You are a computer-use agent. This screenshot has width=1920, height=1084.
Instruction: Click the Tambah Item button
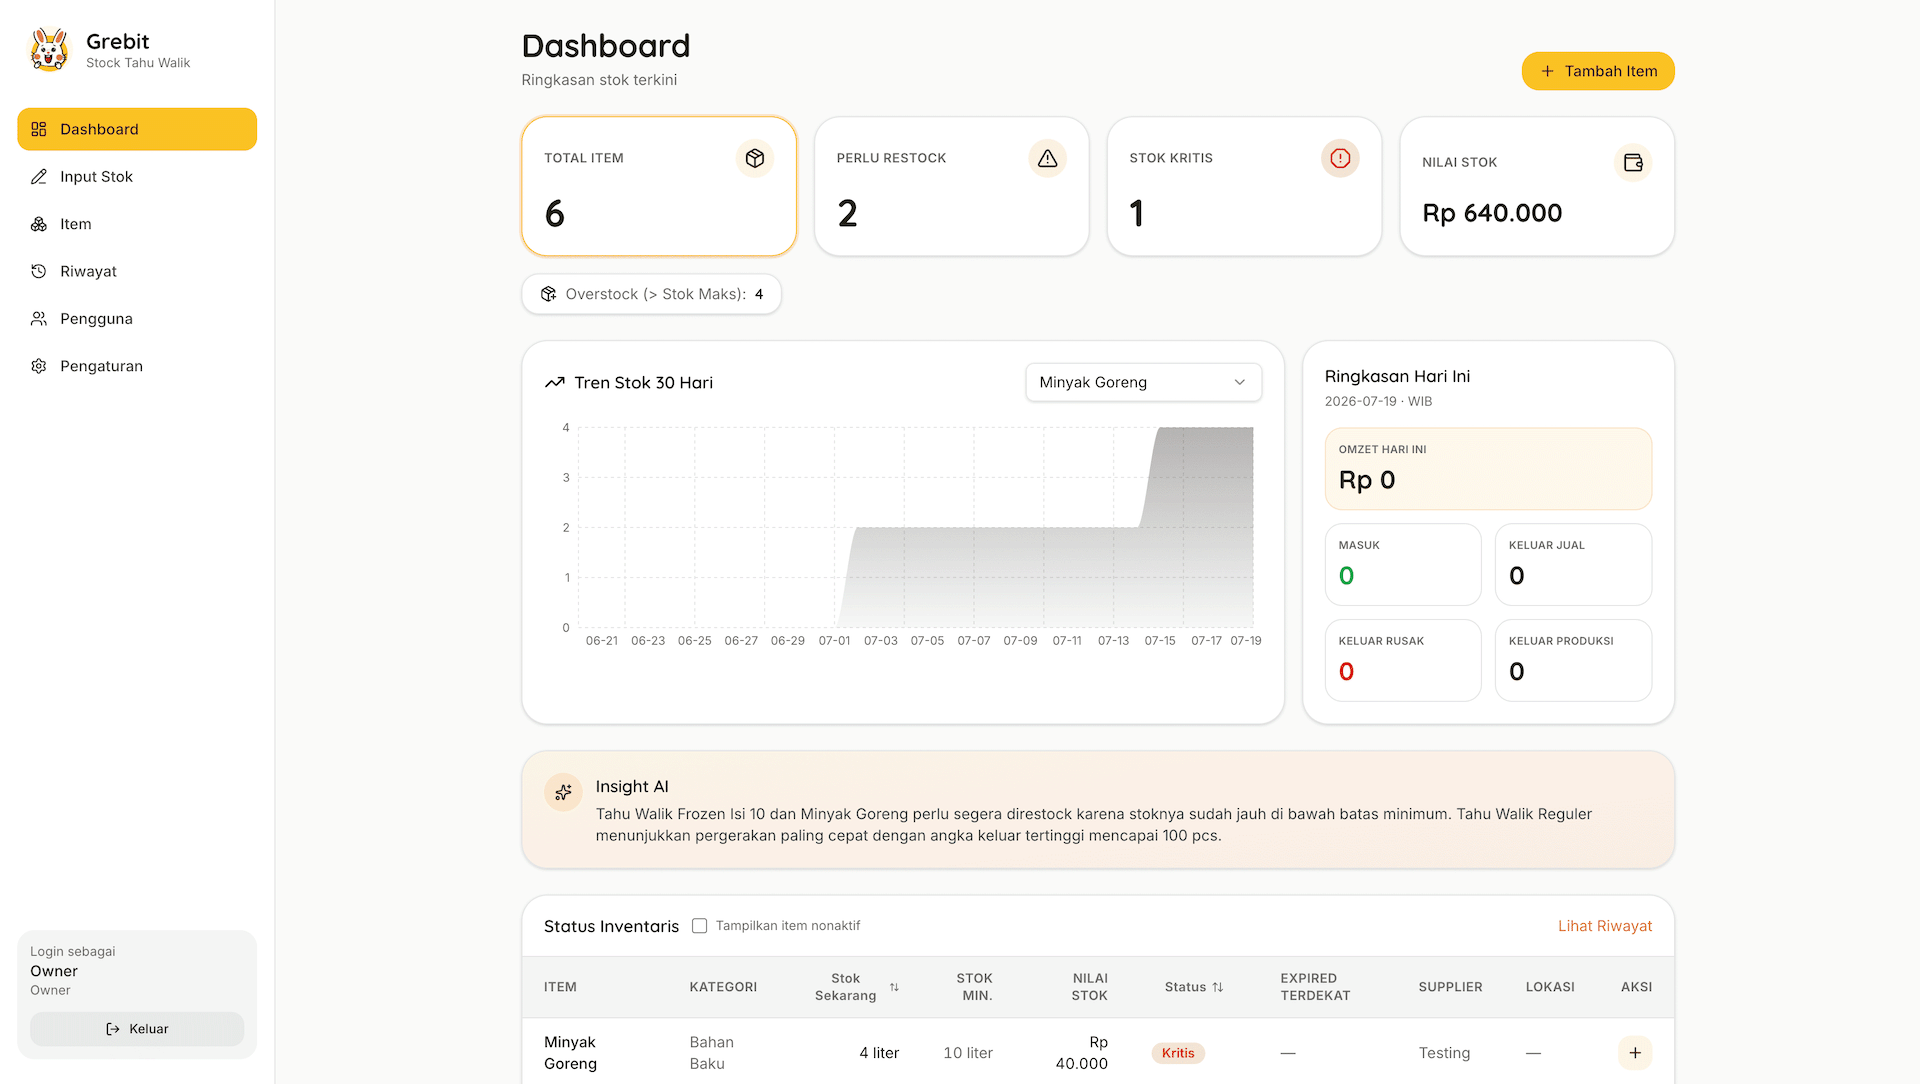(1598, 71)
